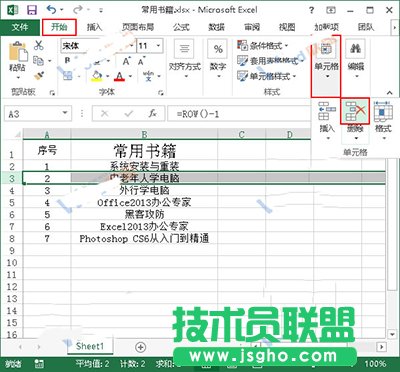Viewport: 400px width, 372px height.
Task: Switch to the 审阅 review tab
Action: click(x=252, y=27)
